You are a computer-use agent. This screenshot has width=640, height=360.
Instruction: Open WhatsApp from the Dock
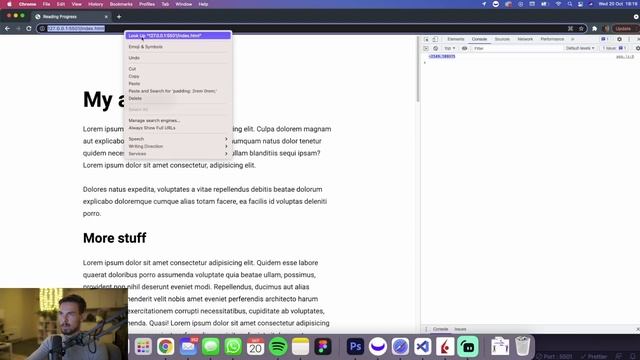(x=233, y=347)
